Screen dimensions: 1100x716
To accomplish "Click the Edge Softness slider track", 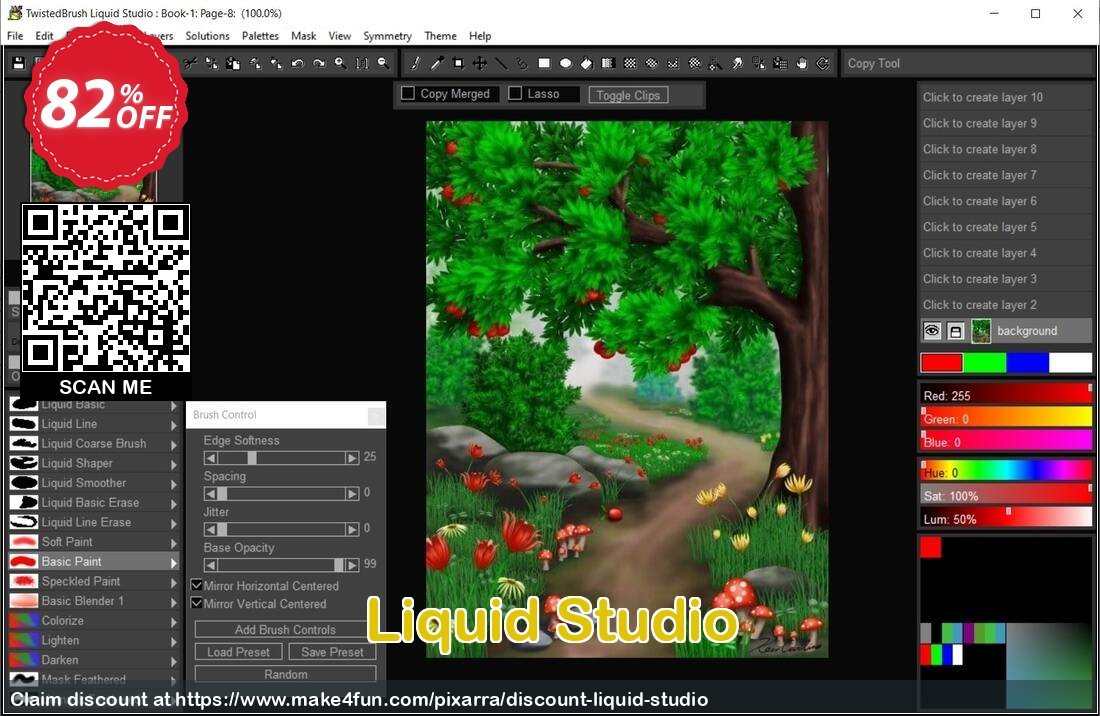I will [281, 457].
